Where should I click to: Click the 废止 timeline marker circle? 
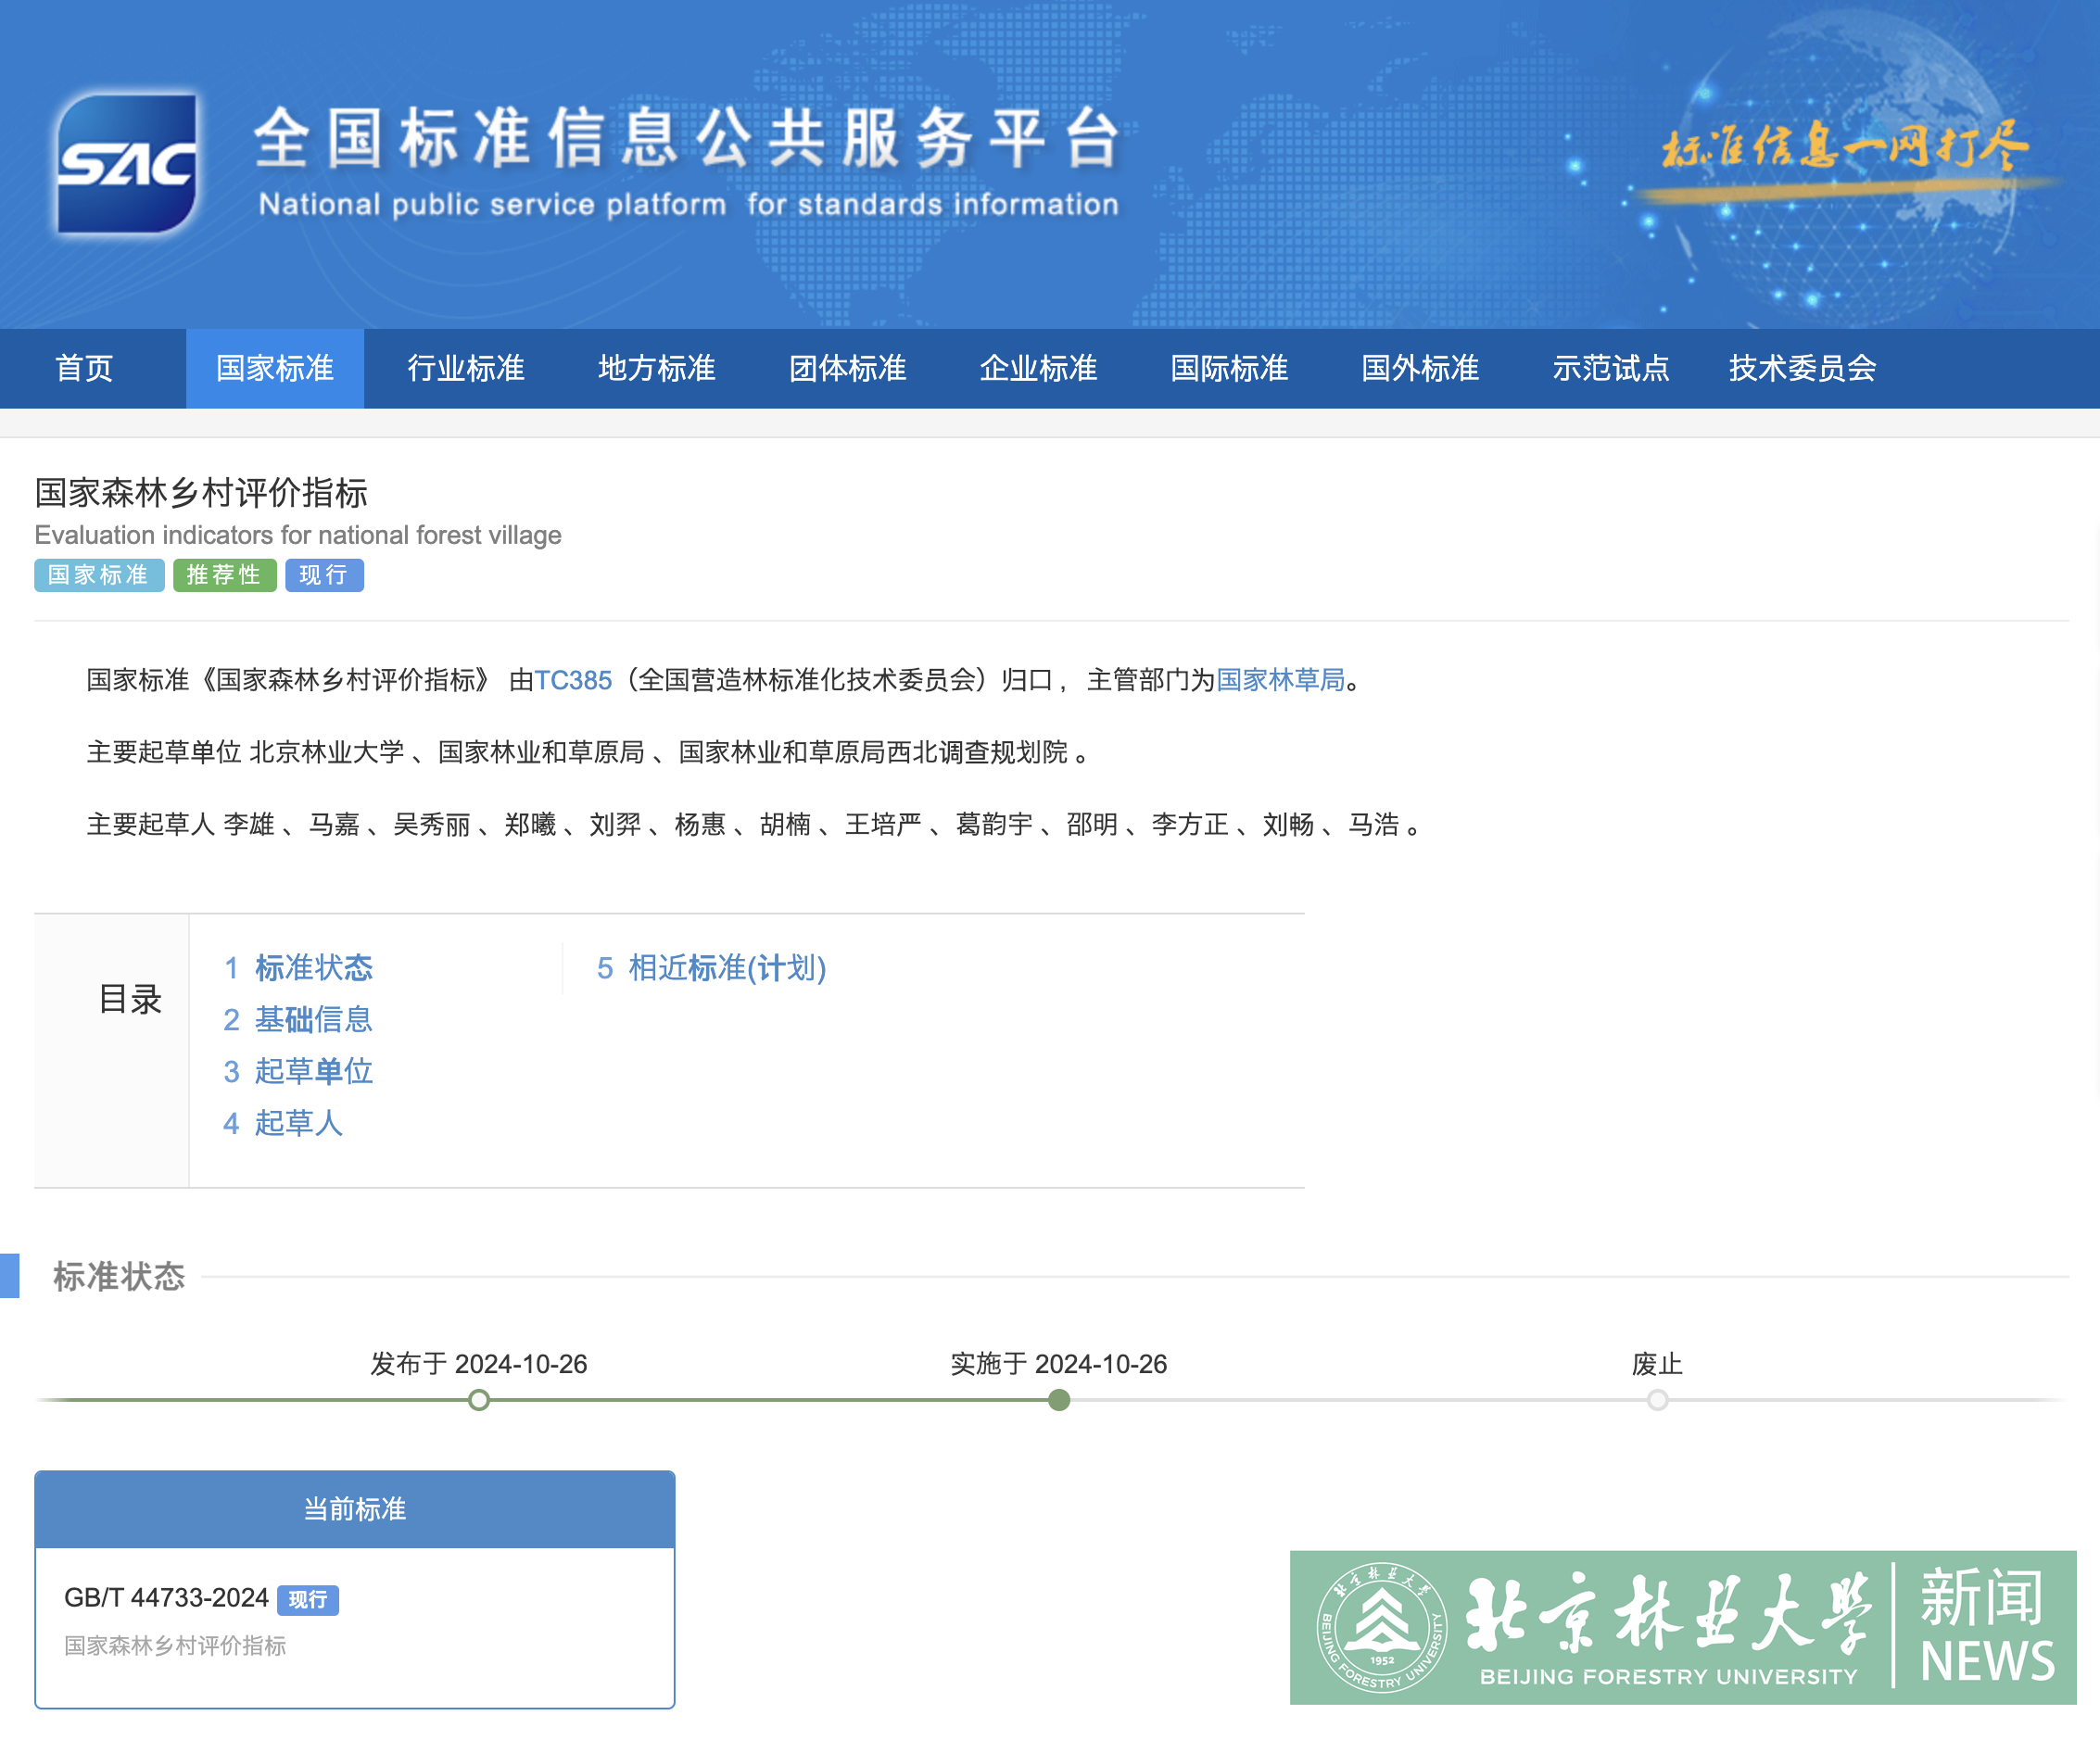pos(1657,1400)
